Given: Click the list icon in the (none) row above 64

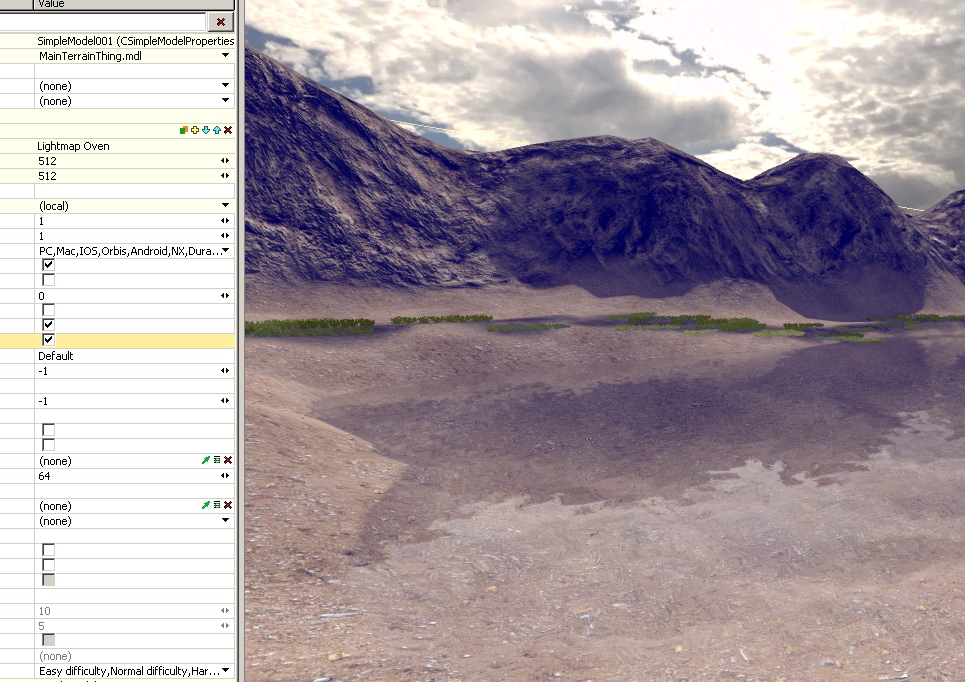Looking at the screenshot, I should click(217, 460).
